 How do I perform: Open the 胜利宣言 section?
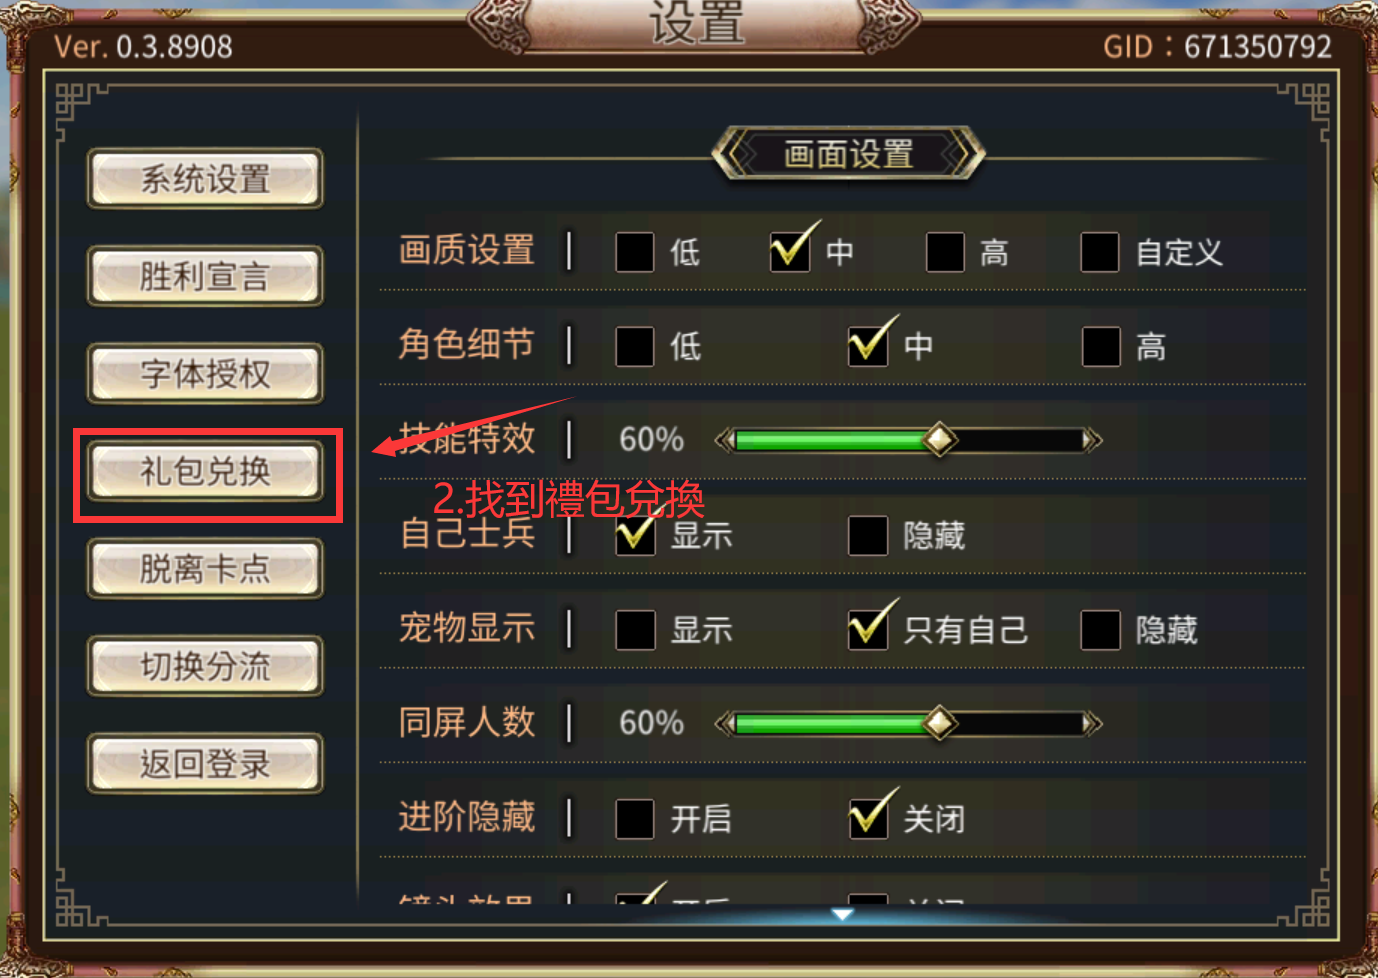205,276
